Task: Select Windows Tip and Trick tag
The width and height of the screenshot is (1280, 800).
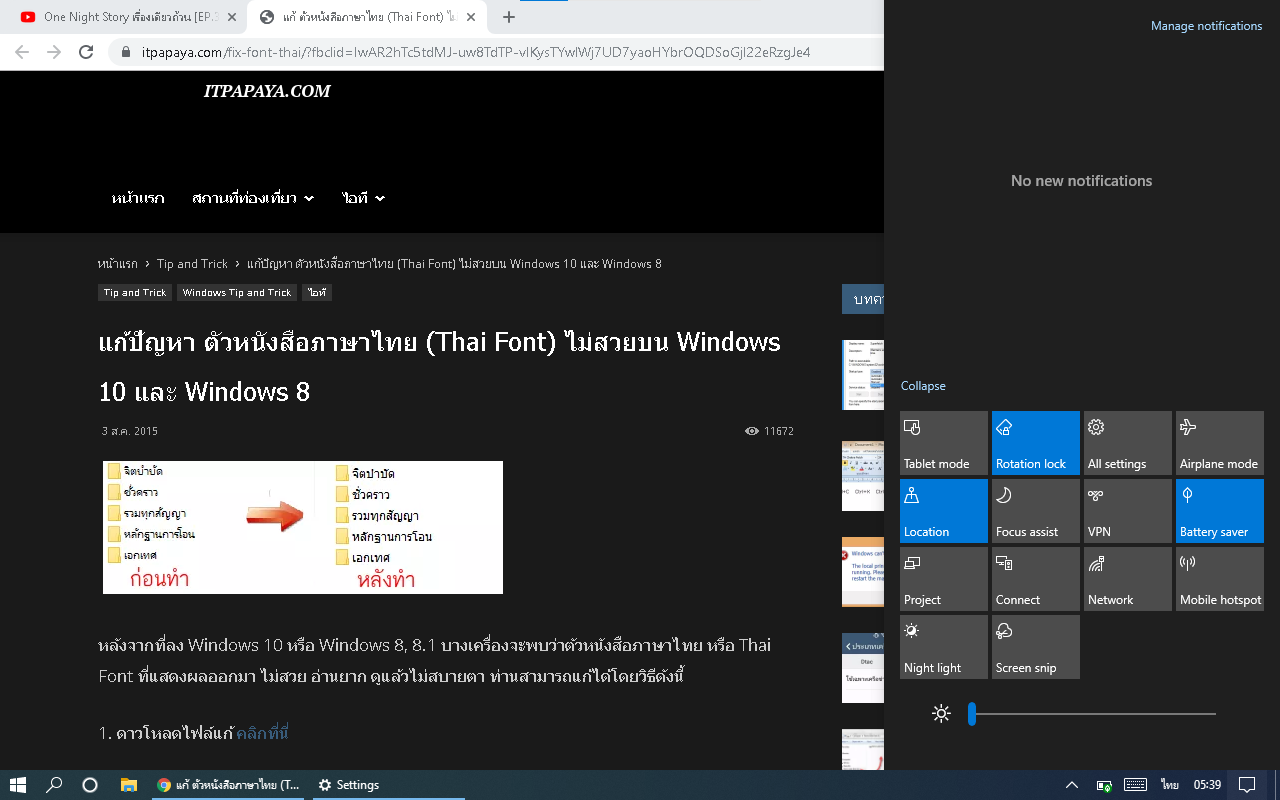Action: coord(237,293)
